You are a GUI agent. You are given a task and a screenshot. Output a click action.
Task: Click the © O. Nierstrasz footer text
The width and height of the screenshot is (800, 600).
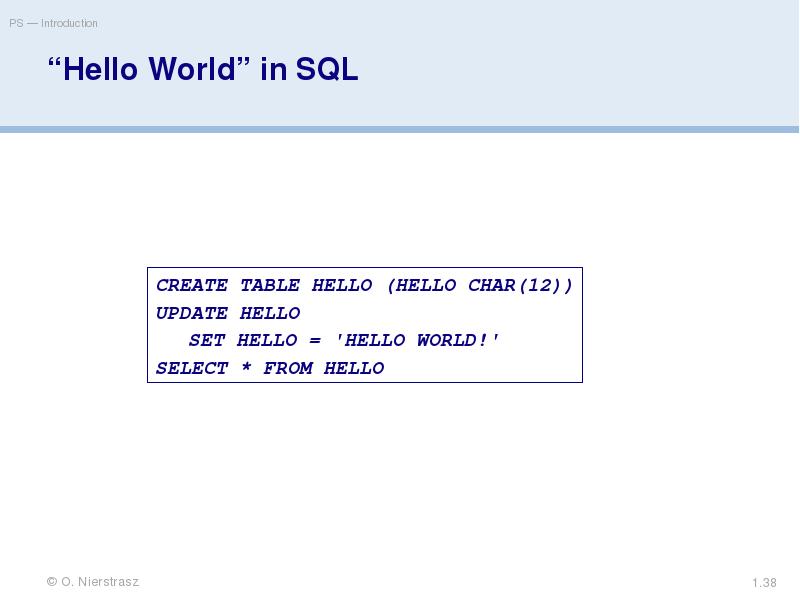93,582
